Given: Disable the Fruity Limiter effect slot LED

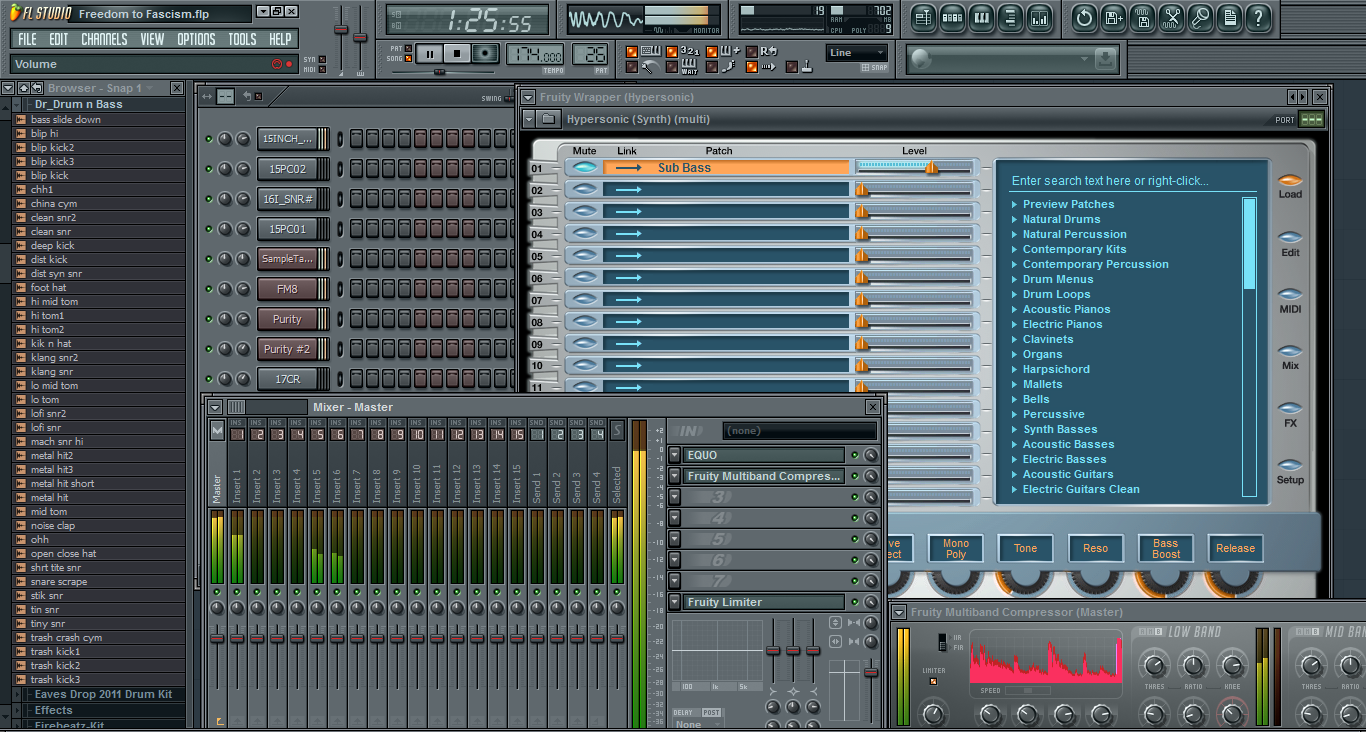Looking at the screenshot, I should click(x=855, y=602).
